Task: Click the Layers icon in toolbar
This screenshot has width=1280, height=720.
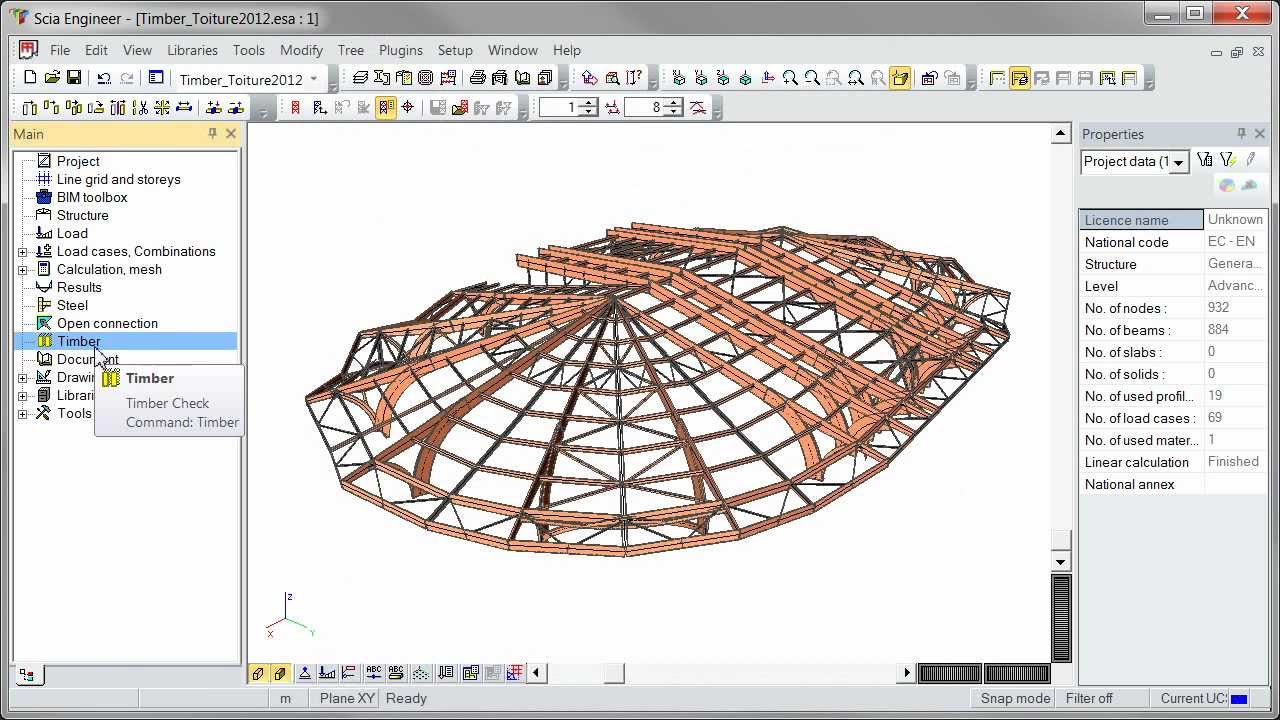Action: pos(361,78)
